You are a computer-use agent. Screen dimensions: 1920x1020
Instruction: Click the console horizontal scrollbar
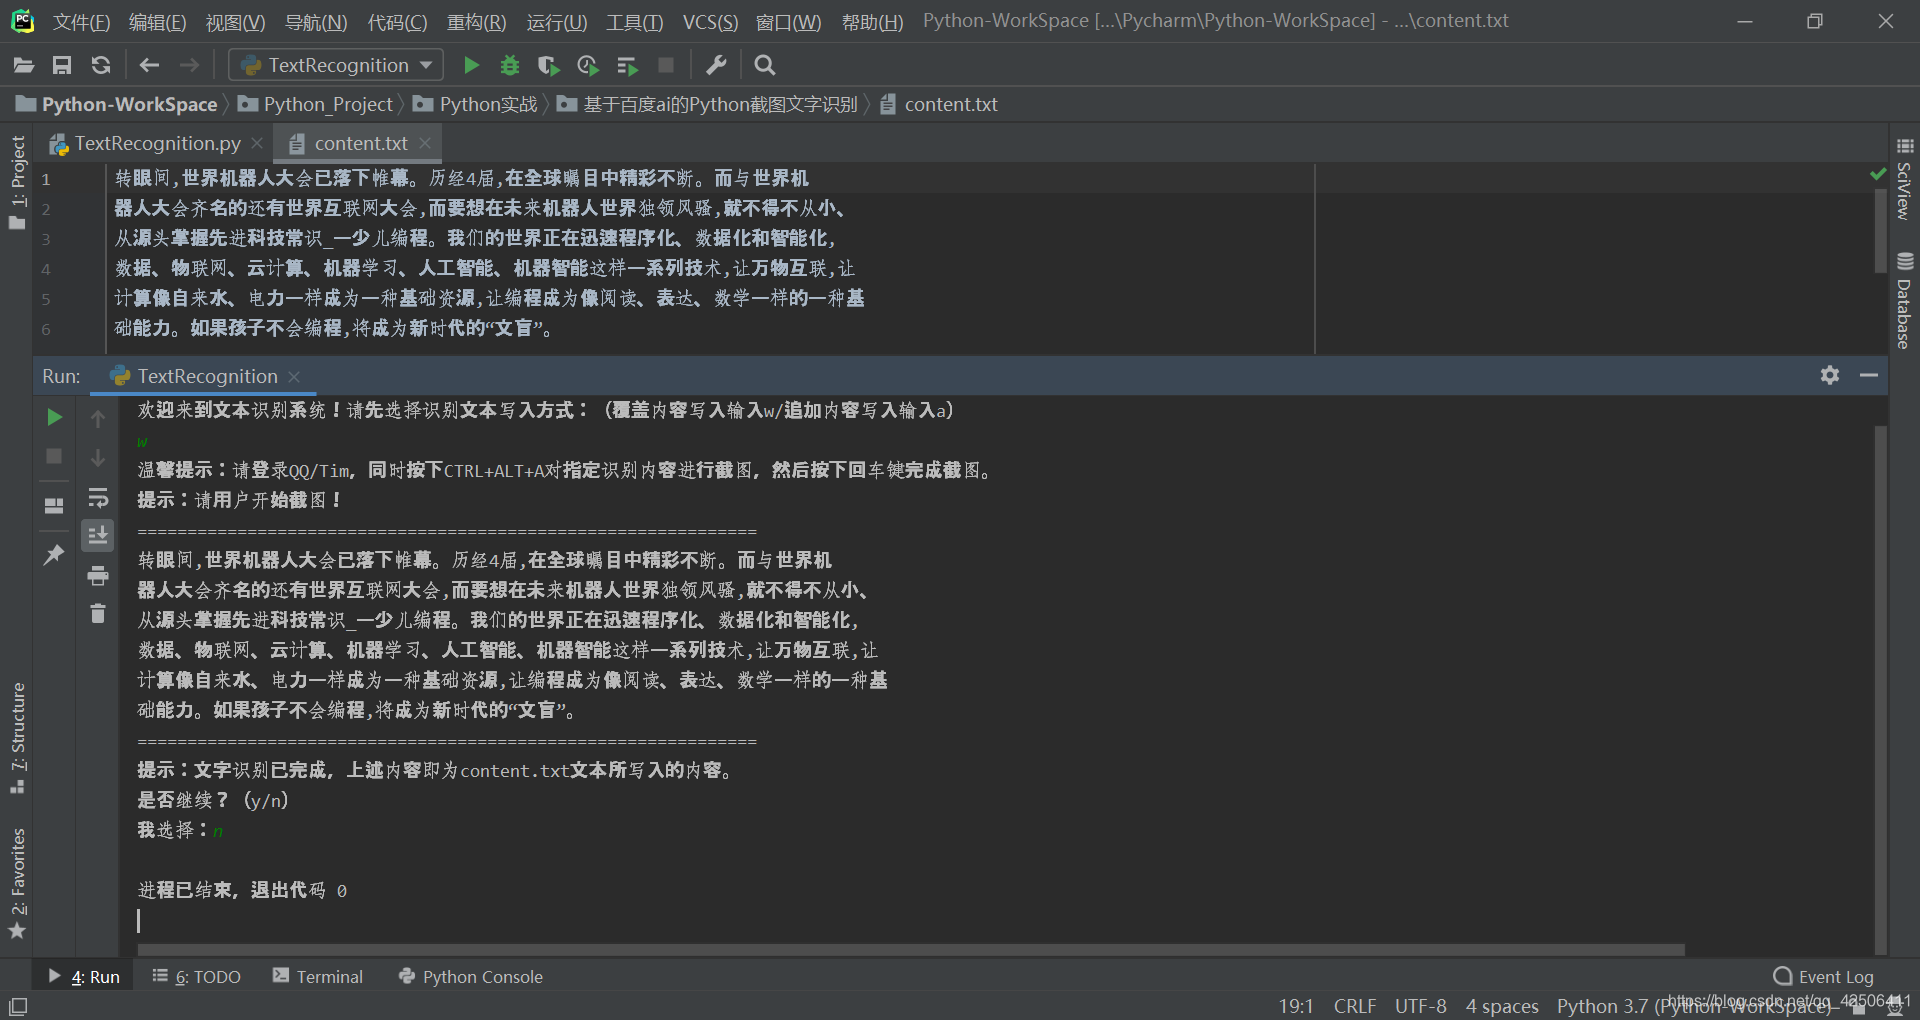tap(911, 949)
